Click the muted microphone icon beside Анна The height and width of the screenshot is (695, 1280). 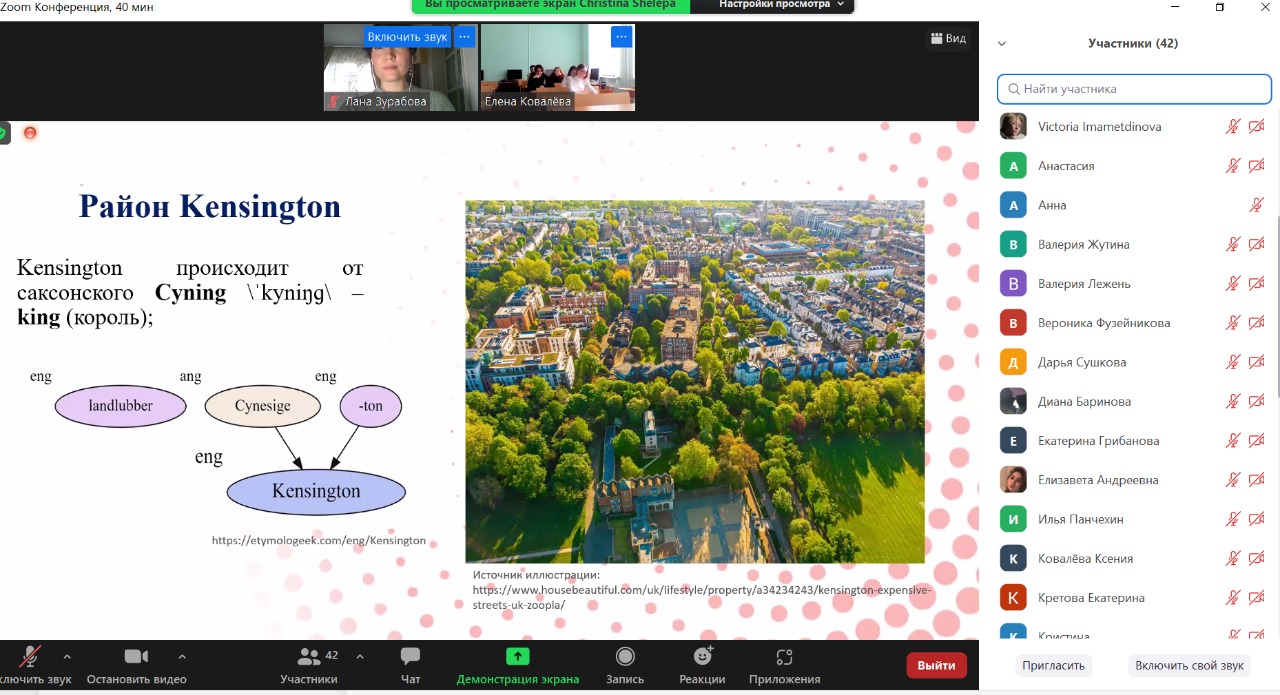coord(1257,205)
